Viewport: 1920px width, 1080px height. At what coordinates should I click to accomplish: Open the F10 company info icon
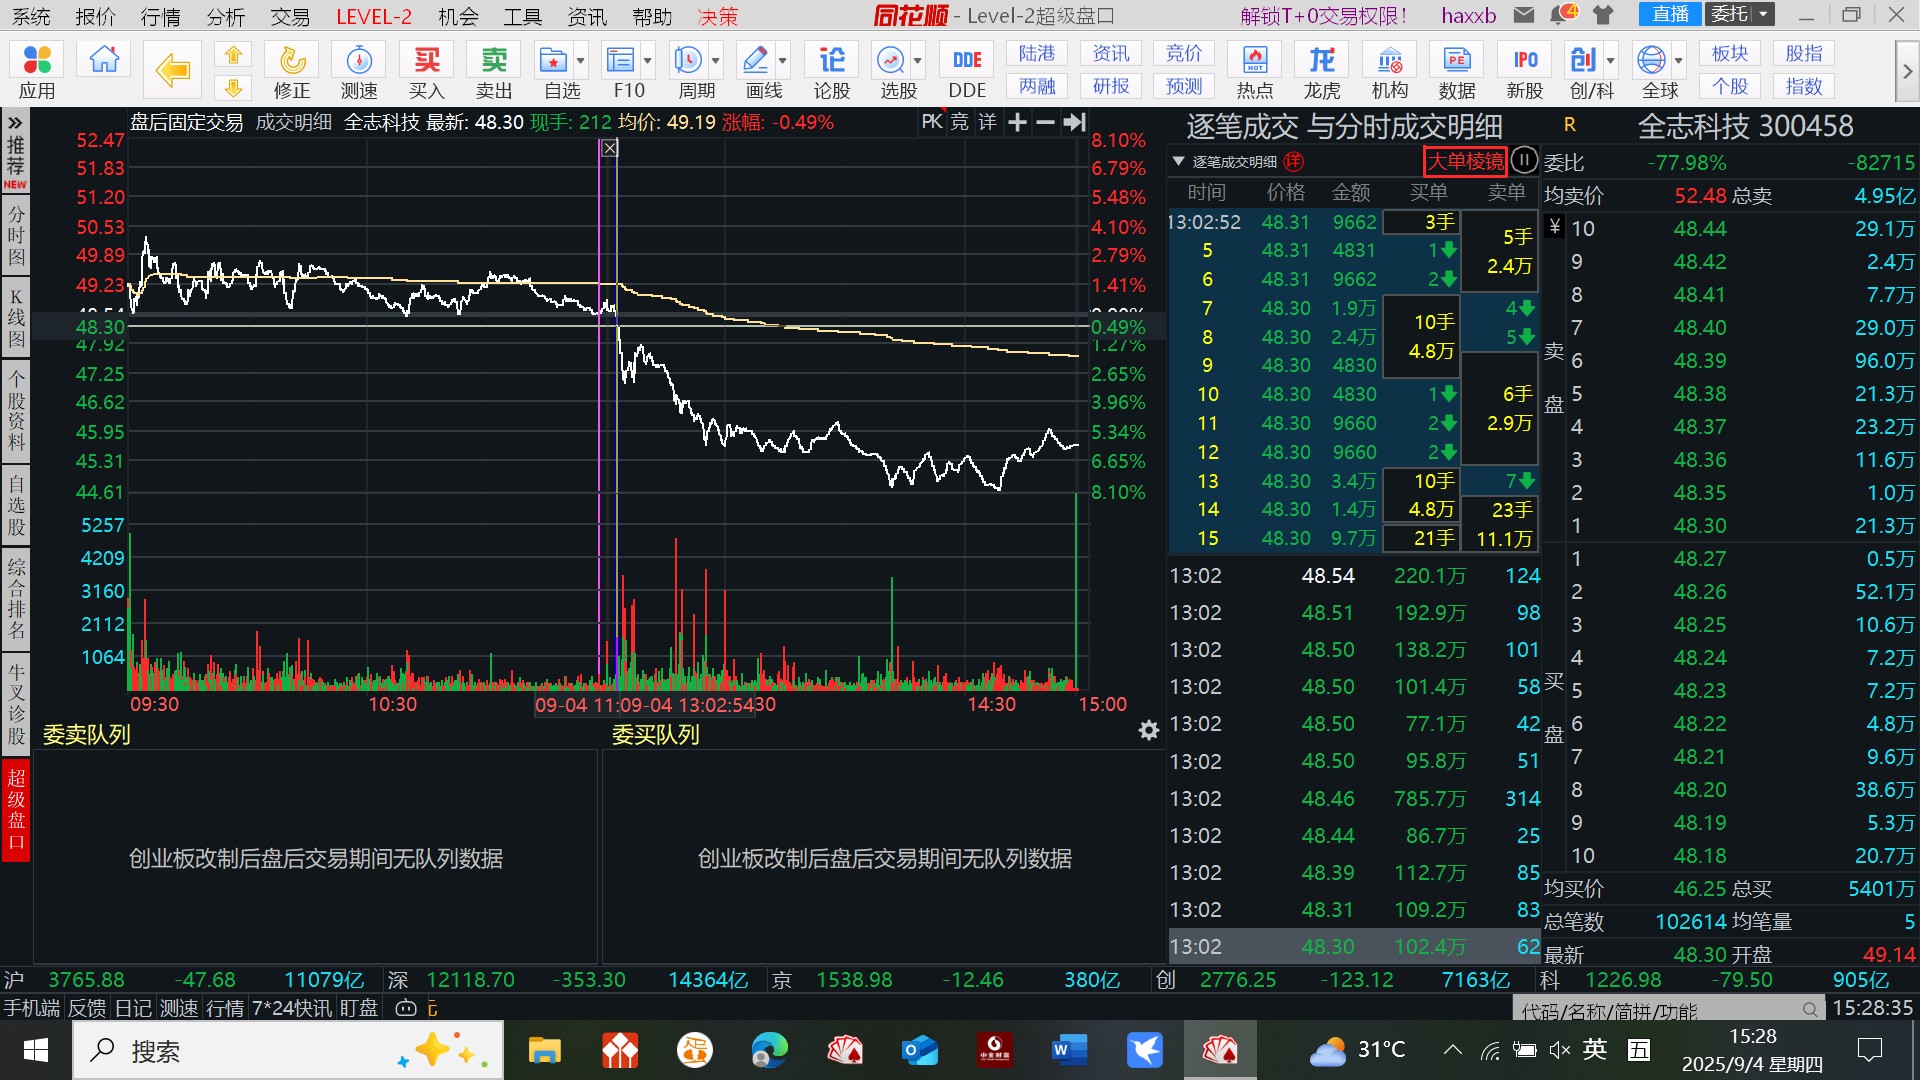(621, 61)
